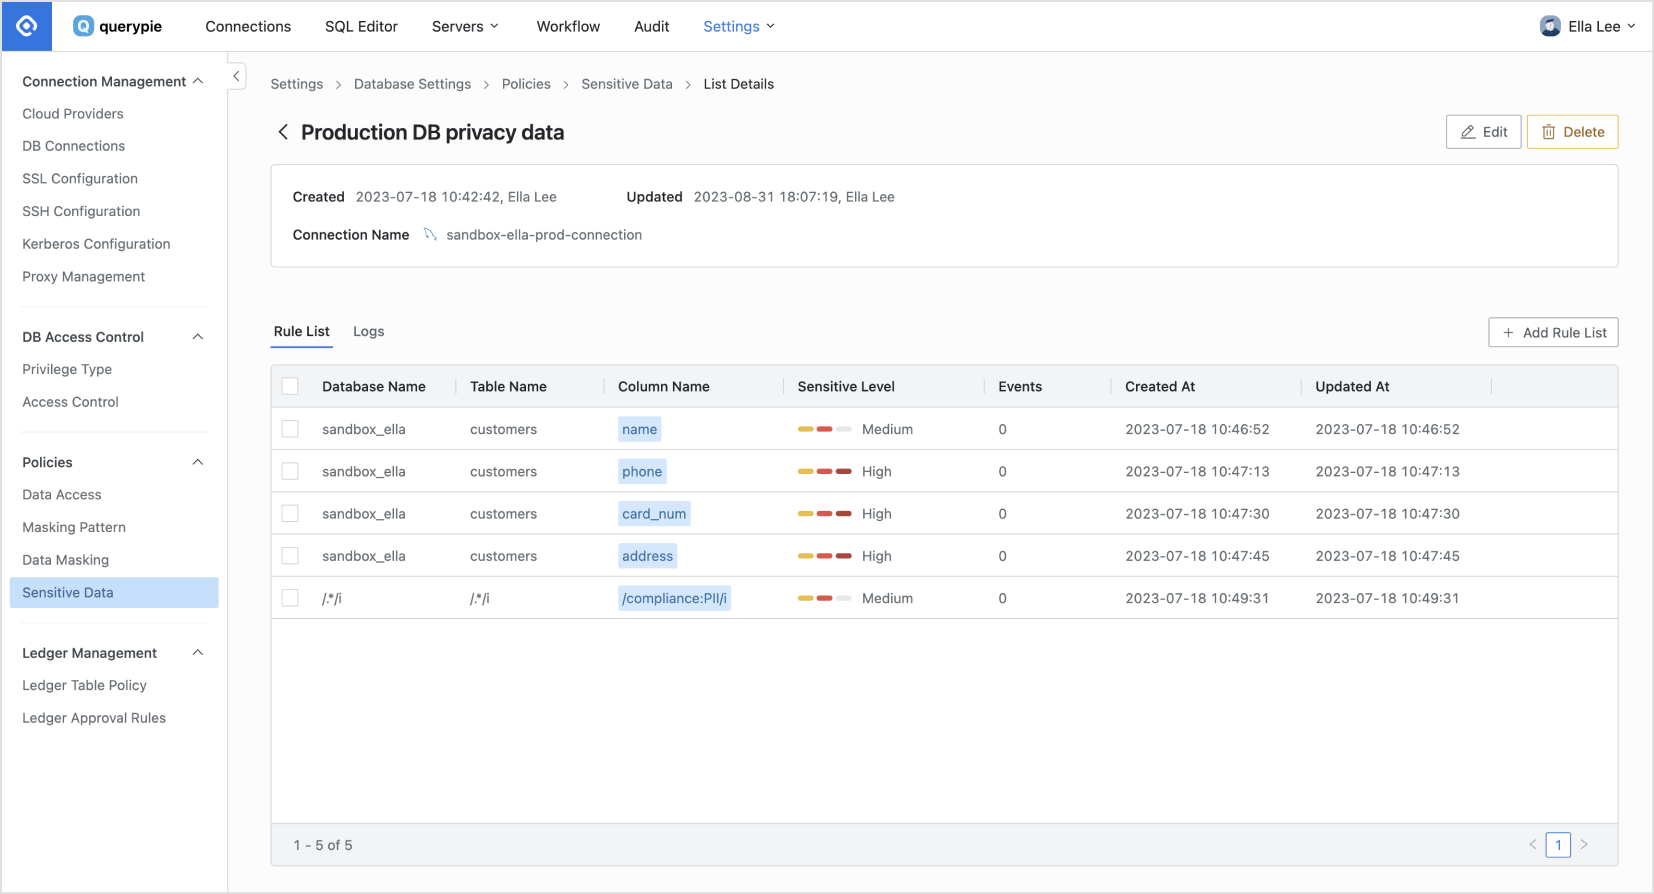Click Settings in breadcrumb
Viewport: 1654px width, 894px height.
[x=297, y=84]
